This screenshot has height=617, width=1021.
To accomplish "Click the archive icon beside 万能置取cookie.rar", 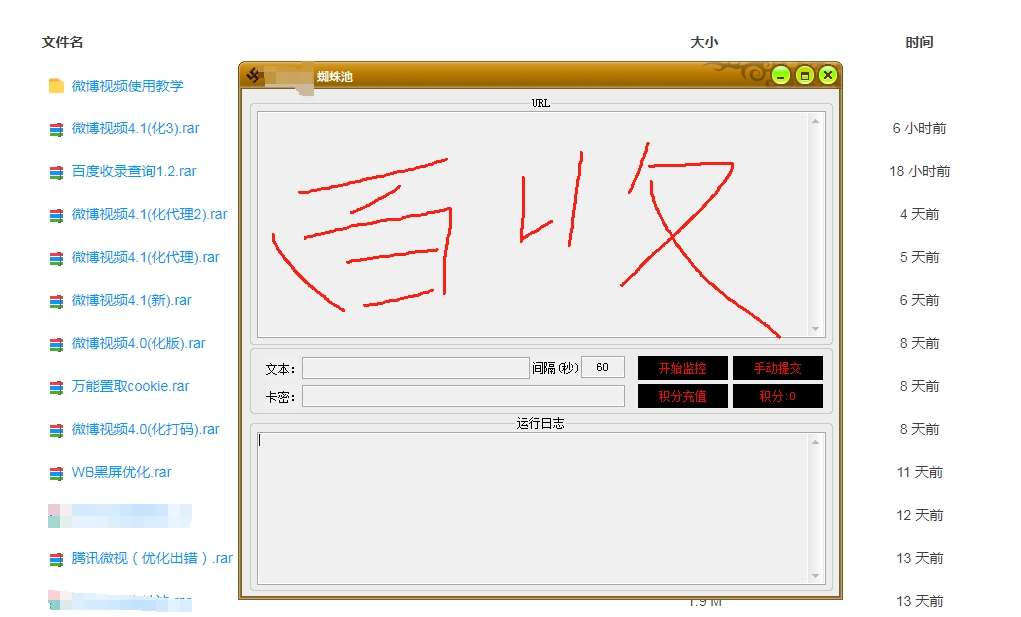I will click(x=56, y=387).
